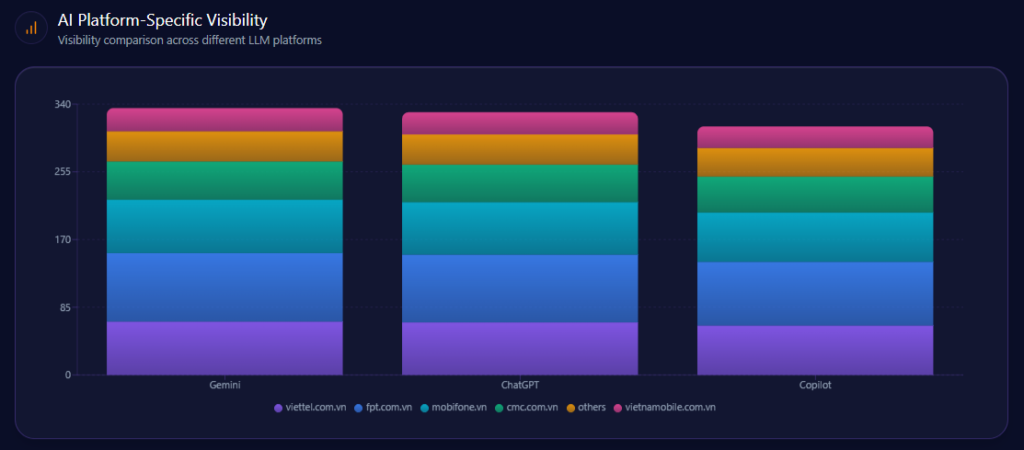Click the cyan mobifone segment in the Copilot bar

[815, 237]
